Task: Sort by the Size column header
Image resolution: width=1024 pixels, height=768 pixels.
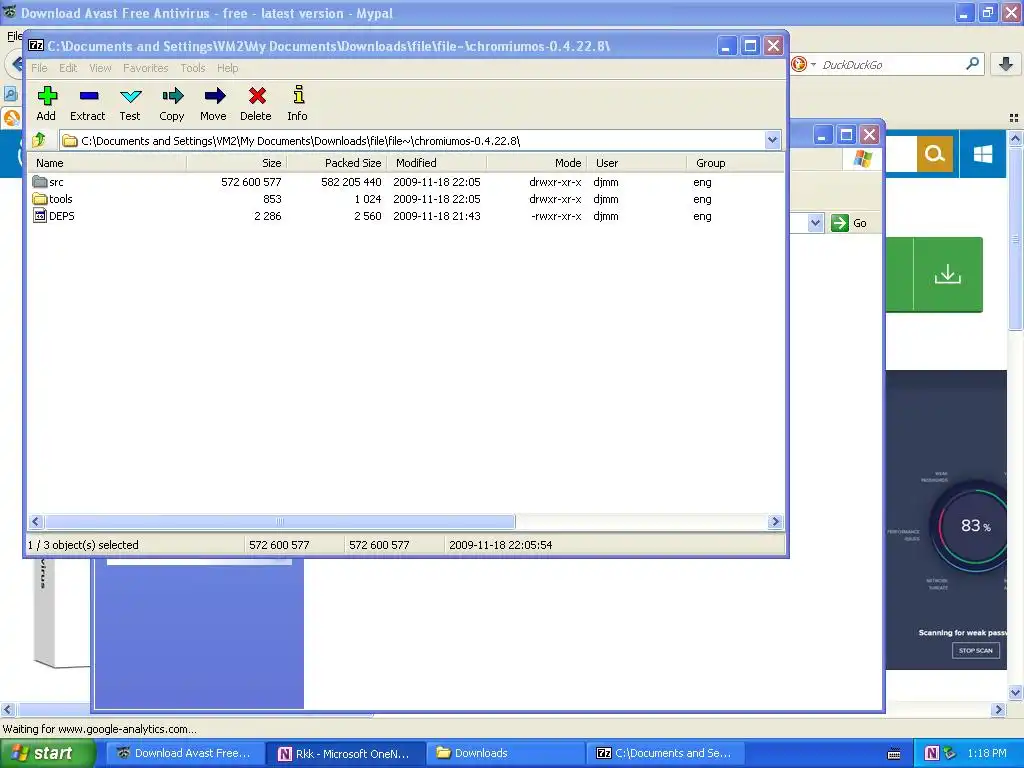Action: 236,163
